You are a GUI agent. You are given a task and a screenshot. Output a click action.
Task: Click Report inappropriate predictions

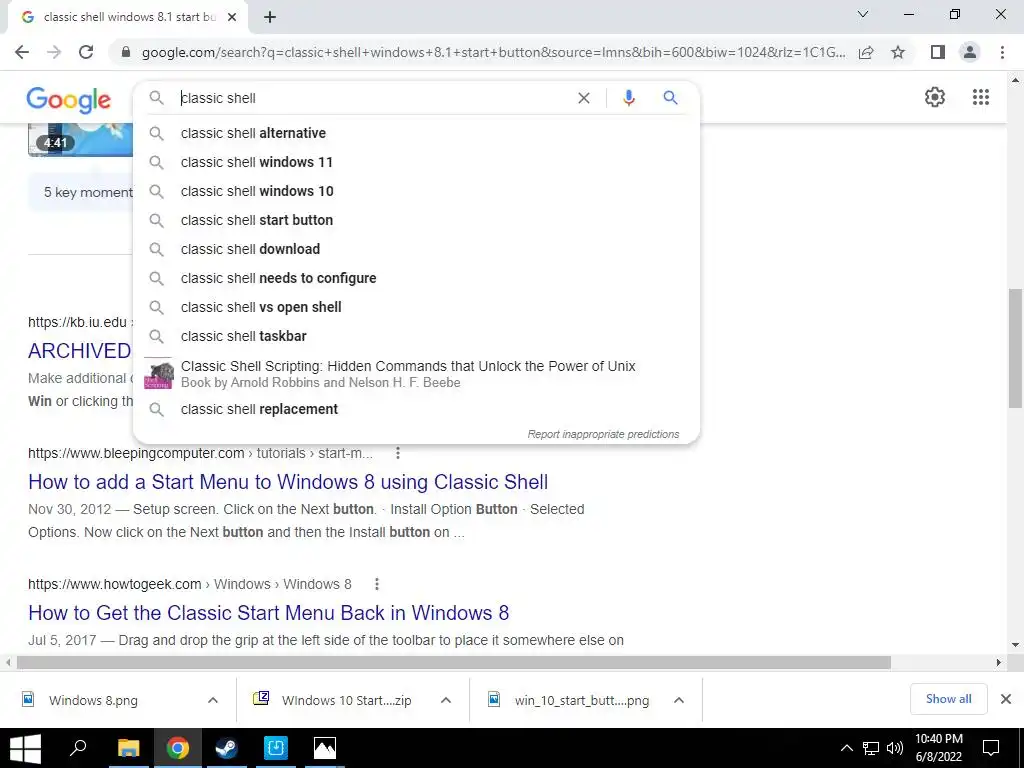click(x=603, y=434)
